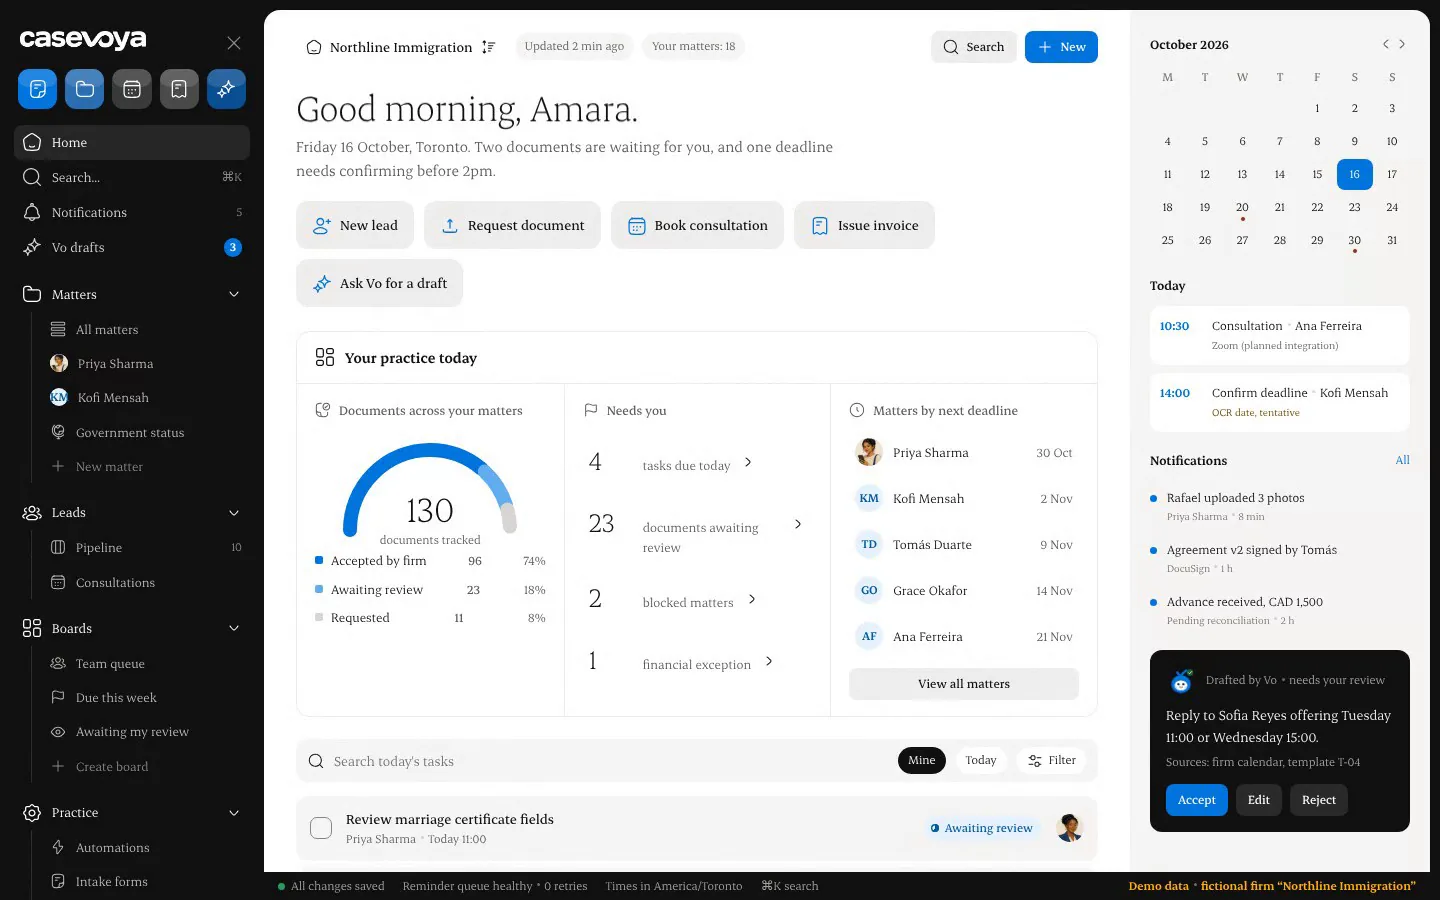Open Awaiting my review board
The height and width of the screenshot is (900, 1440).
click(146, 732)
